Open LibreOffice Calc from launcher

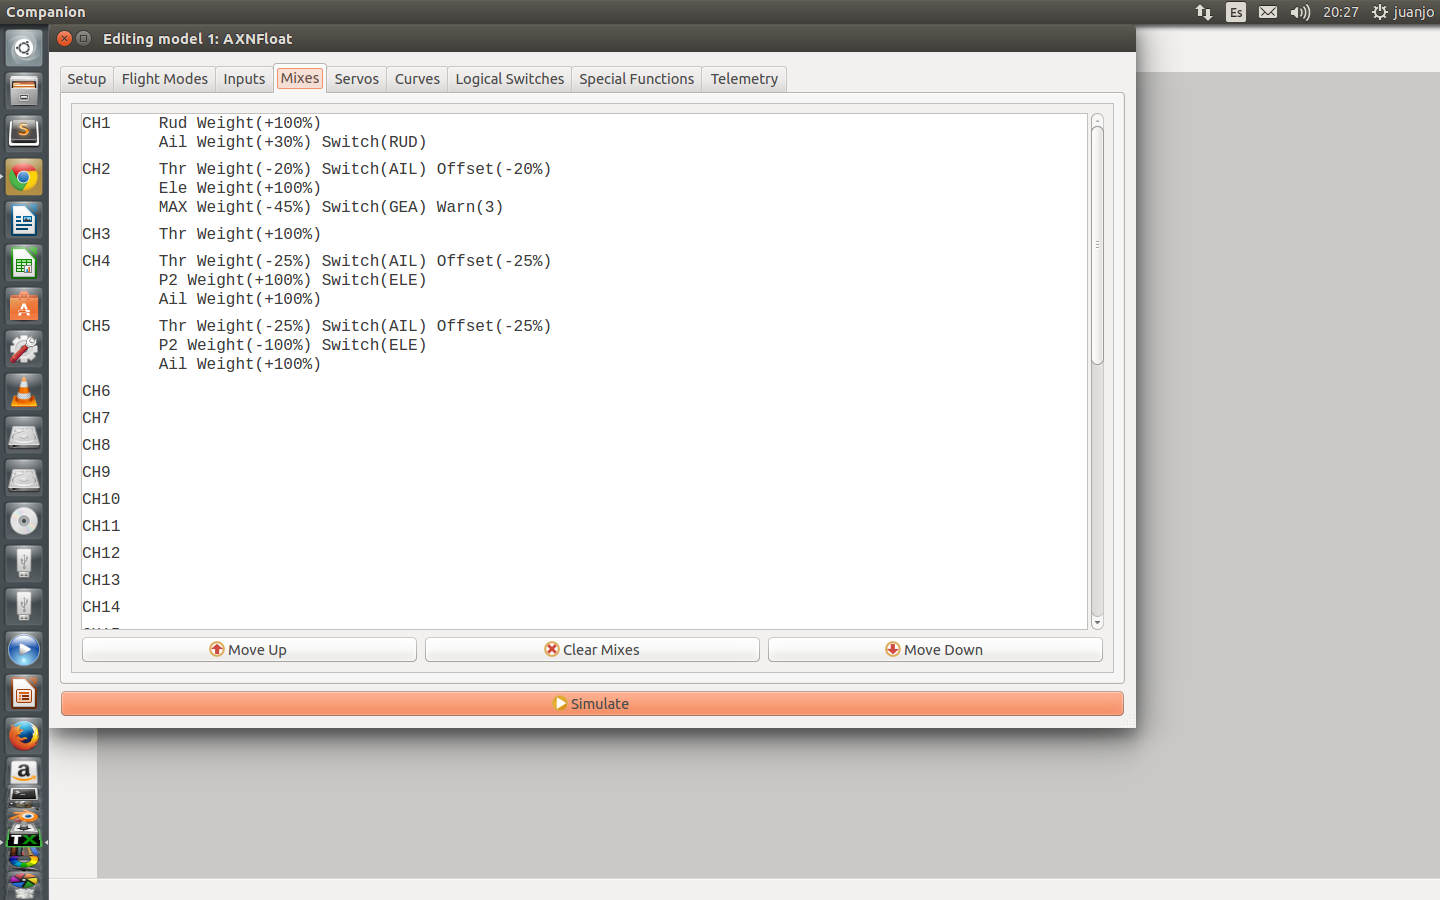(x=24, y=264)
